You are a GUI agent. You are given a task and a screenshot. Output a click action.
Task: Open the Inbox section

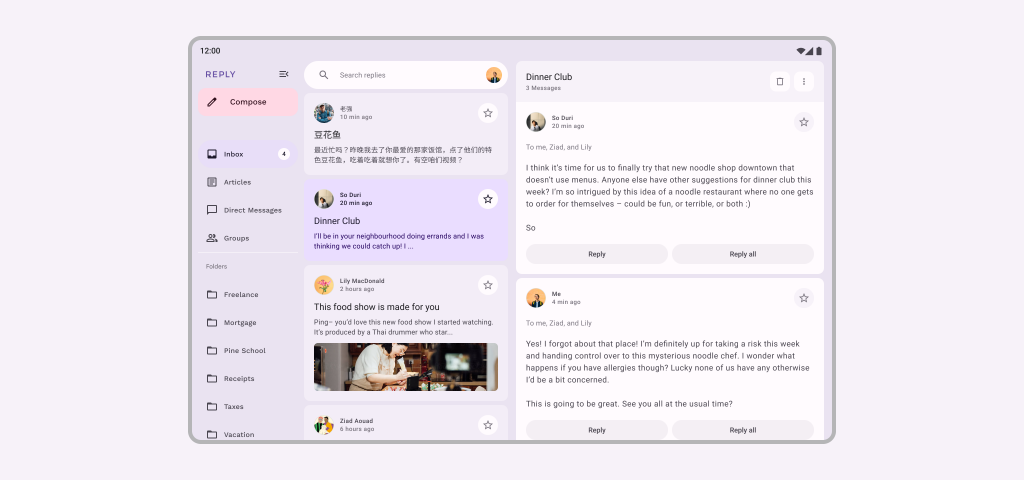(x=248, y=154)
